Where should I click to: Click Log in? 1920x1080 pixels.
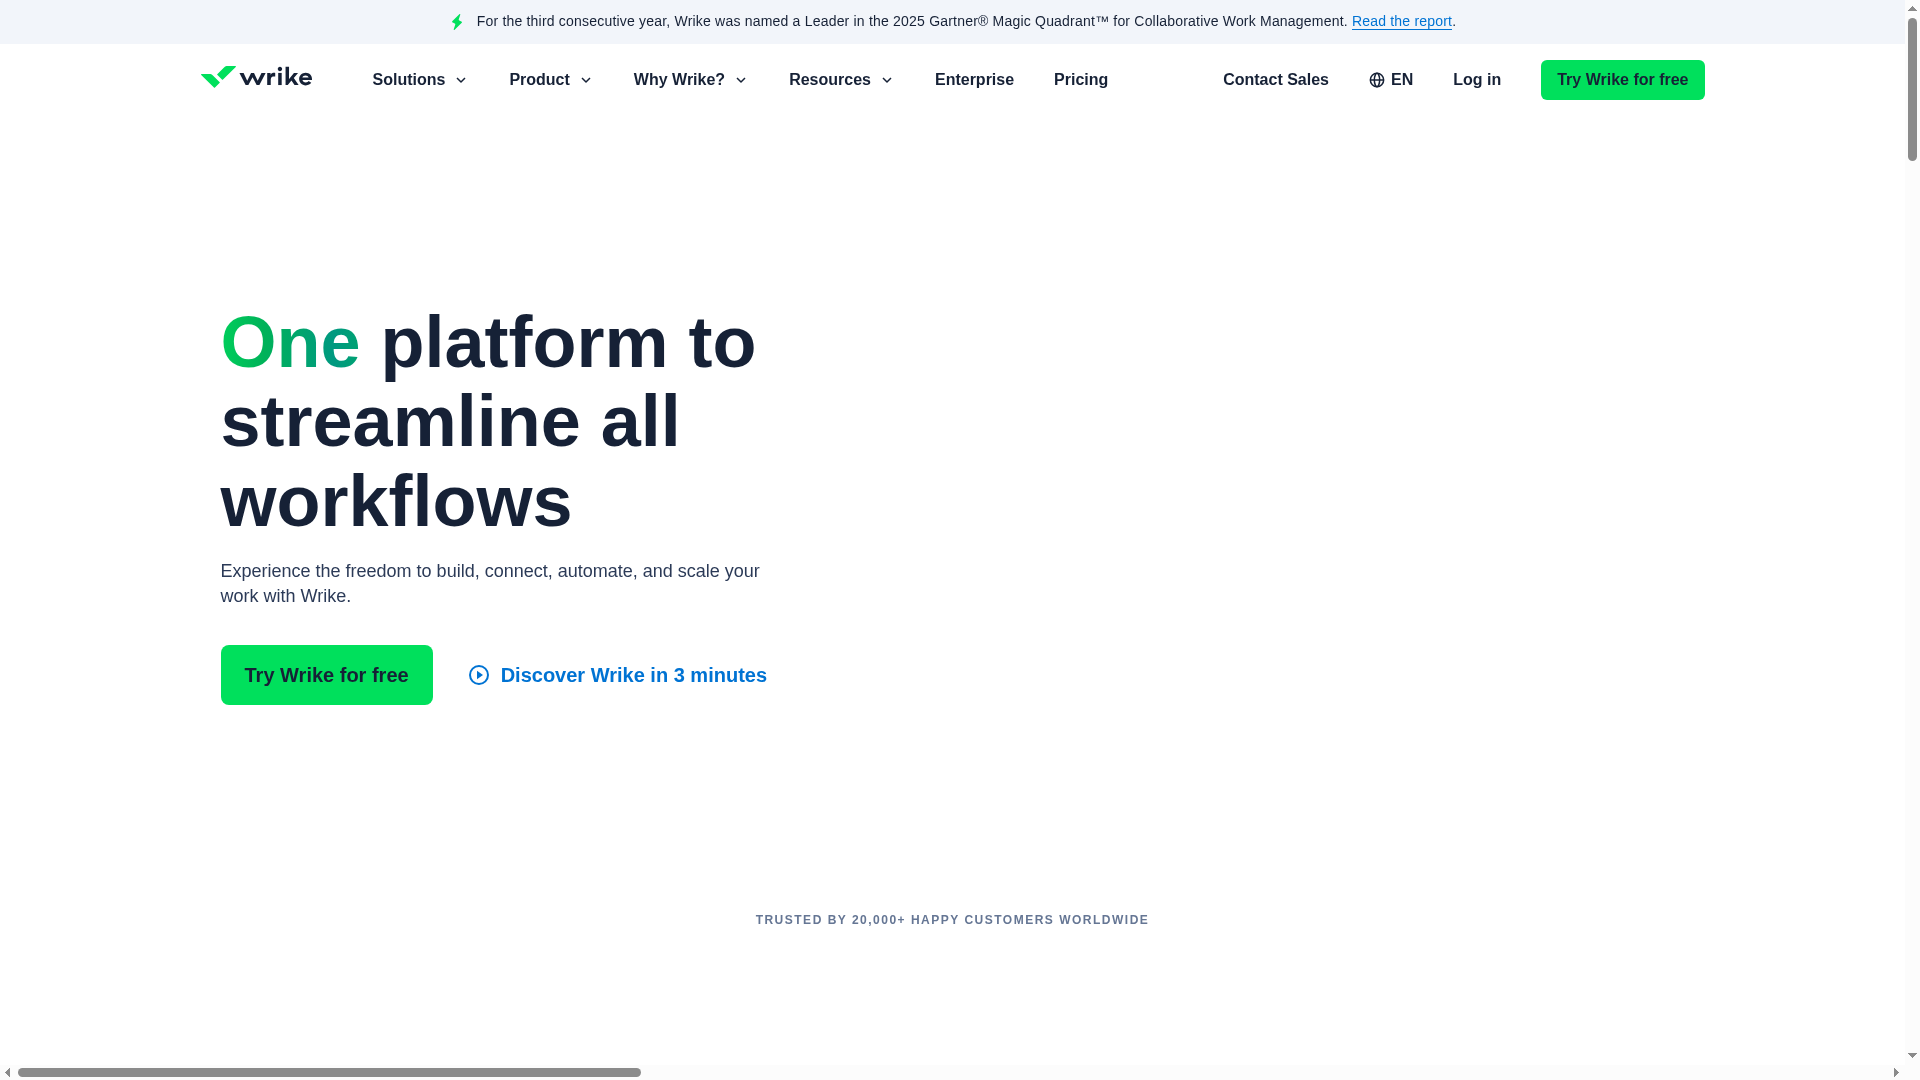coord(1477,79)
